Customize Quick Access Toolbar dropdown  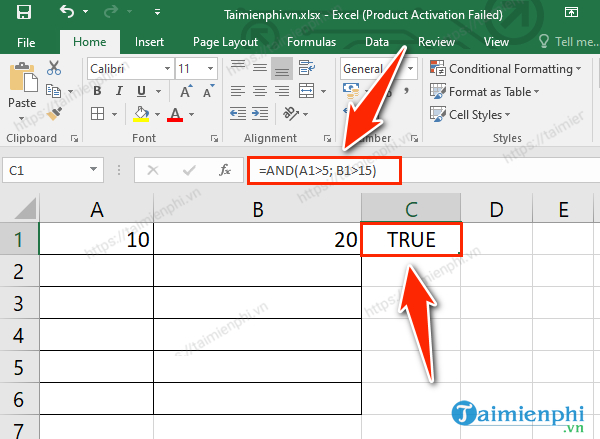(157, 12)
